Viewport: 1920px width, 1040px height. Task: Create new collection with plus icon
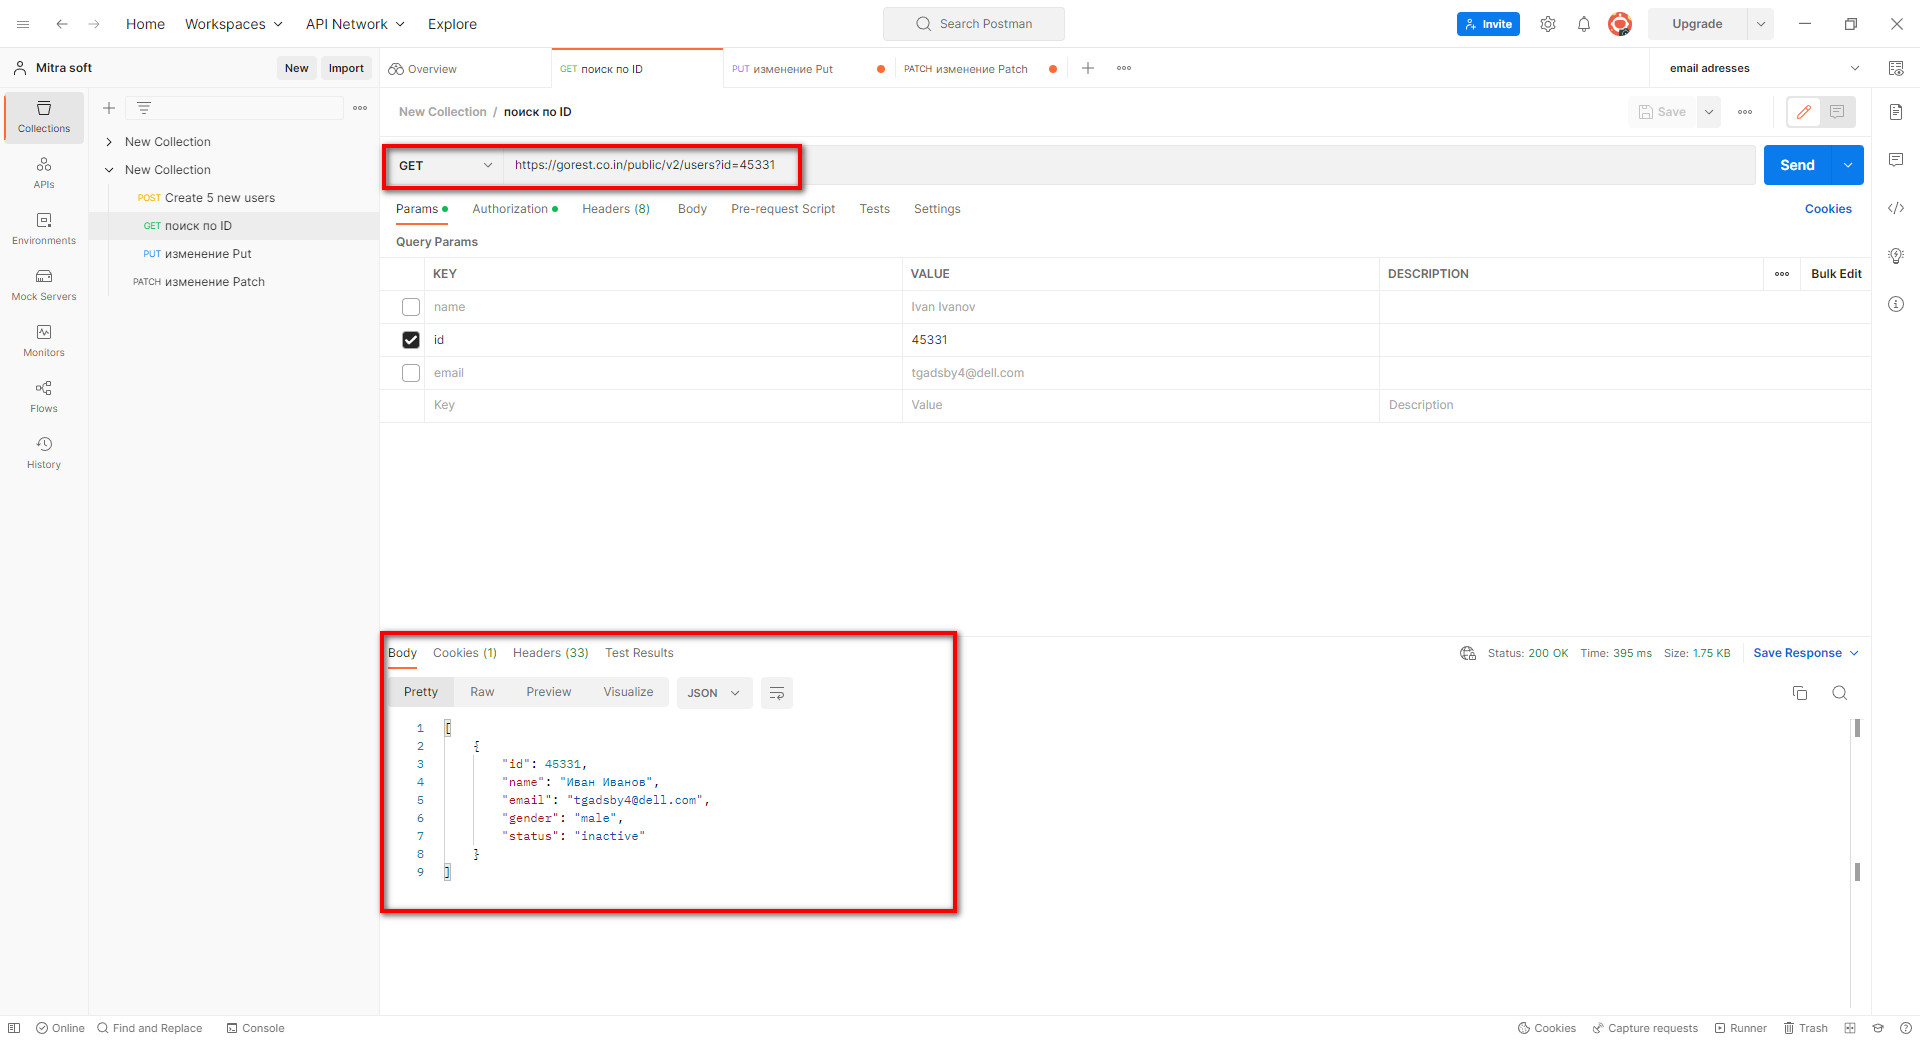109,108
